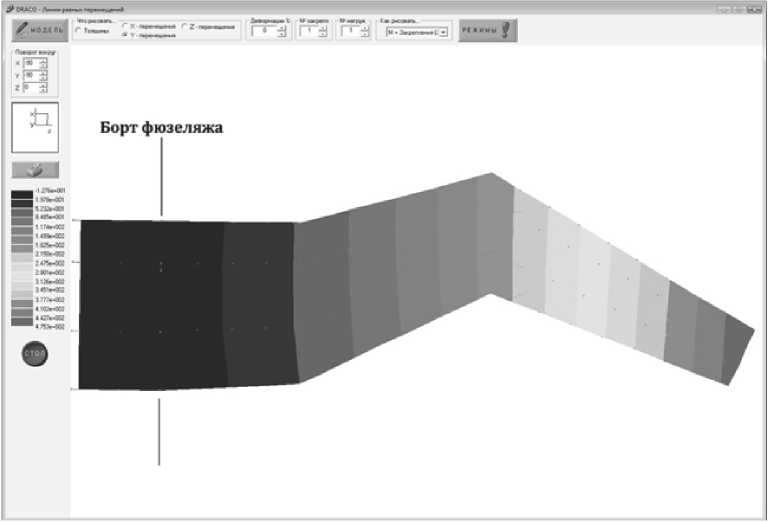Increase rotation X angle with stepper arrow
The image size is (768, 522).
click(x=44, y=61)
